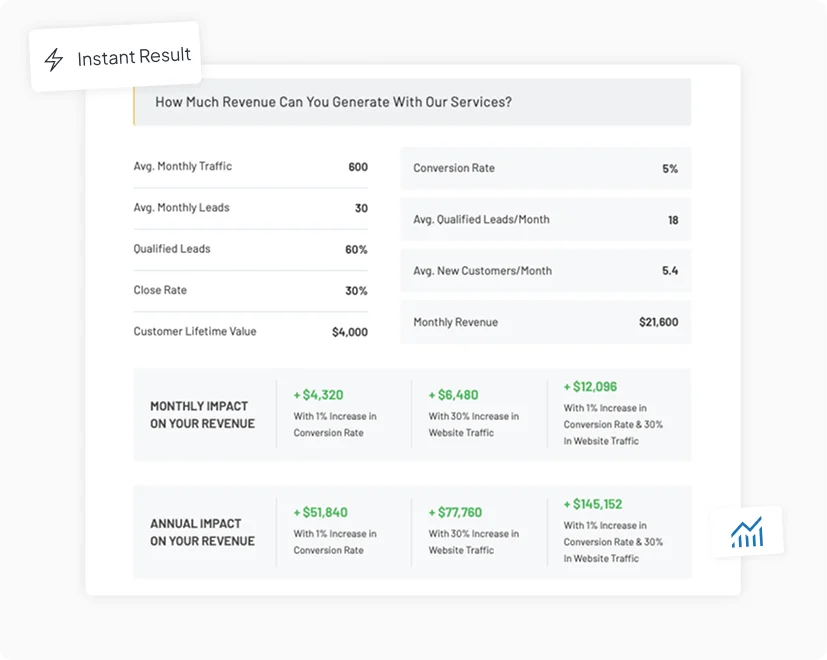Select the +$77,760 annual traffic impact figure
The width and height of the screenshot is (827, 660).
(454, 511)
